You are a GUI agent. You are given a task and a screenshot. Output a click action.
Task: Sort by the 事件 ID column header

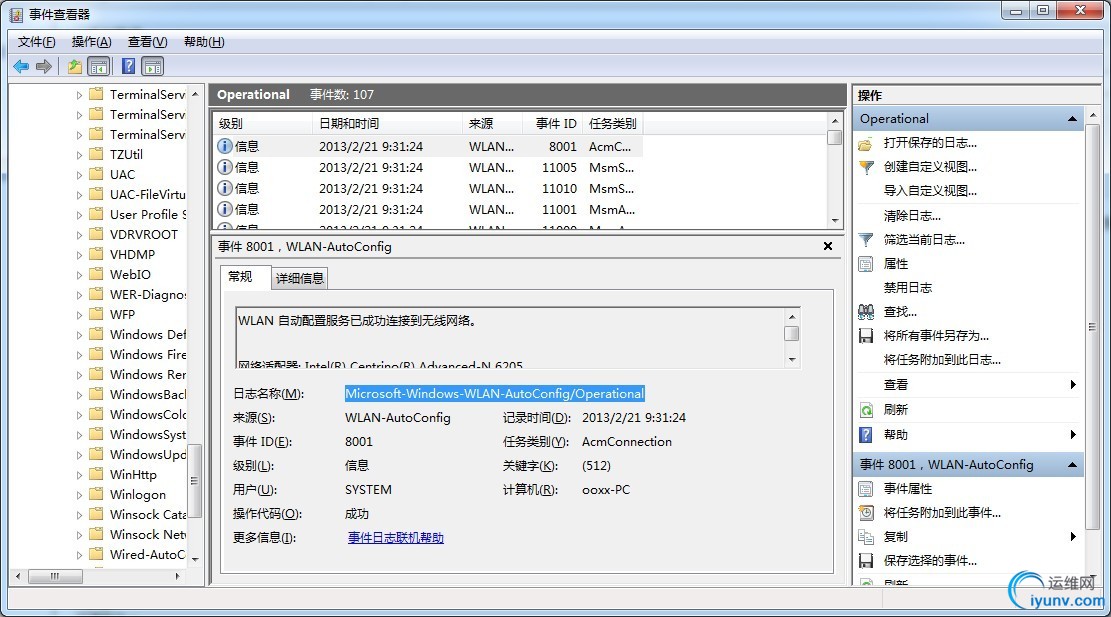click(x=553, y=123)
